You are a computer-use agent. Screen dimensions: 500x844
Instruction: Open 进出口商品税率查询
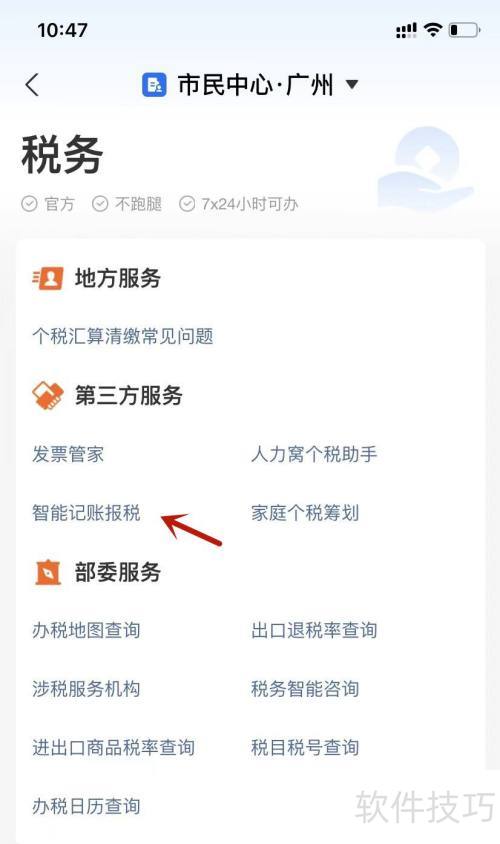tap(114, 748)
